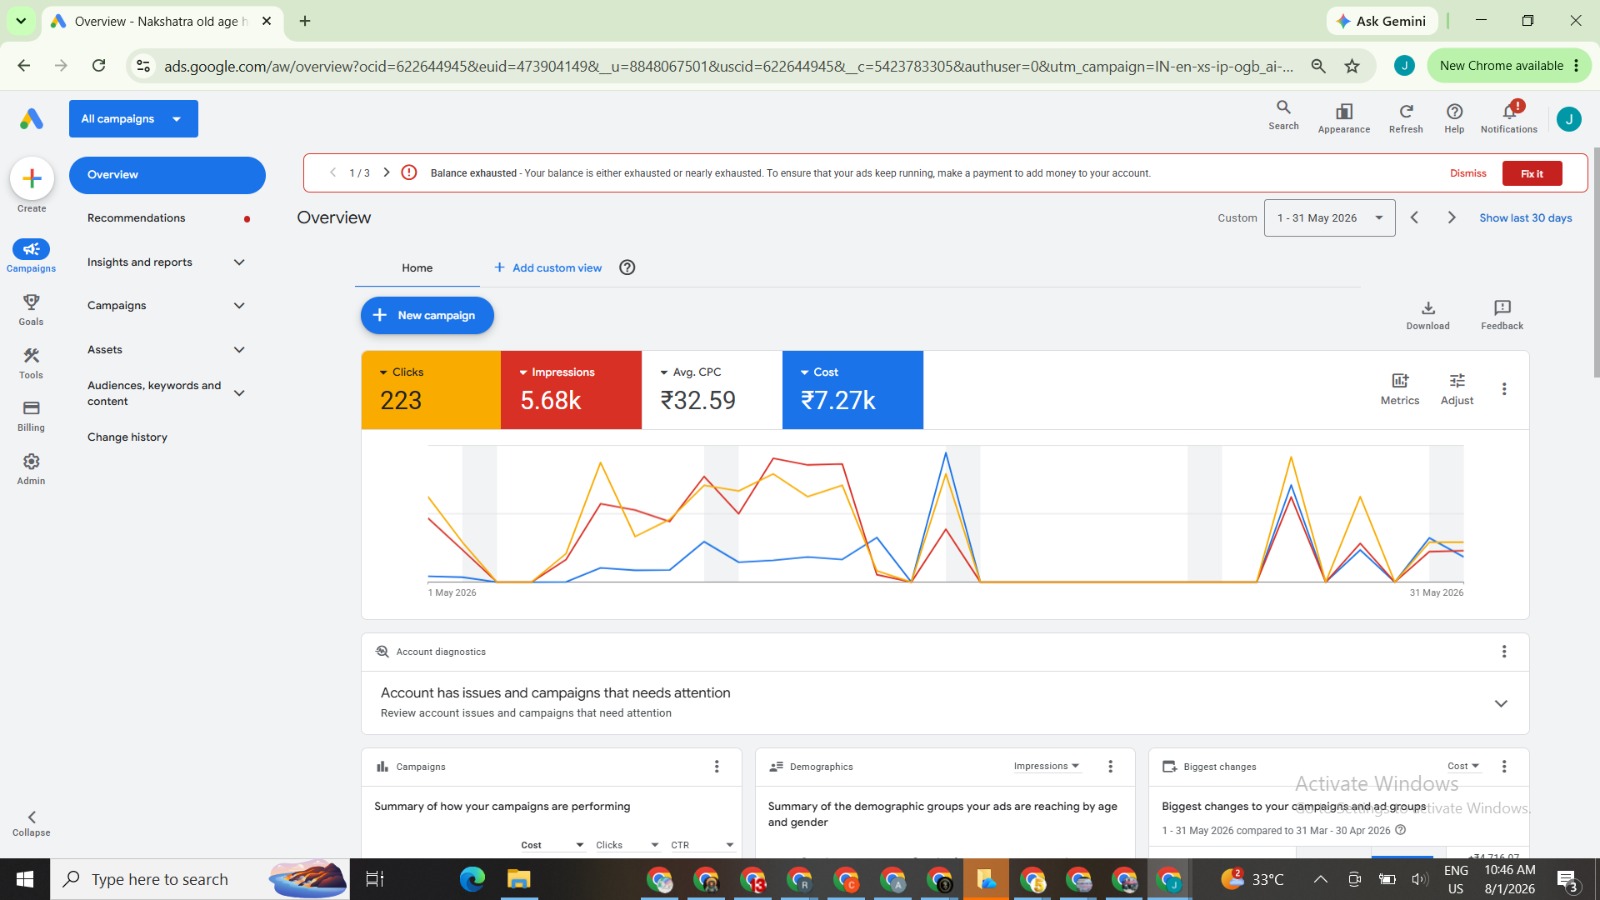Open Demographics Impressions metric dropdown
Image resolution: width=1600 pixels, height=900 pixels.
click(1046, 766)
